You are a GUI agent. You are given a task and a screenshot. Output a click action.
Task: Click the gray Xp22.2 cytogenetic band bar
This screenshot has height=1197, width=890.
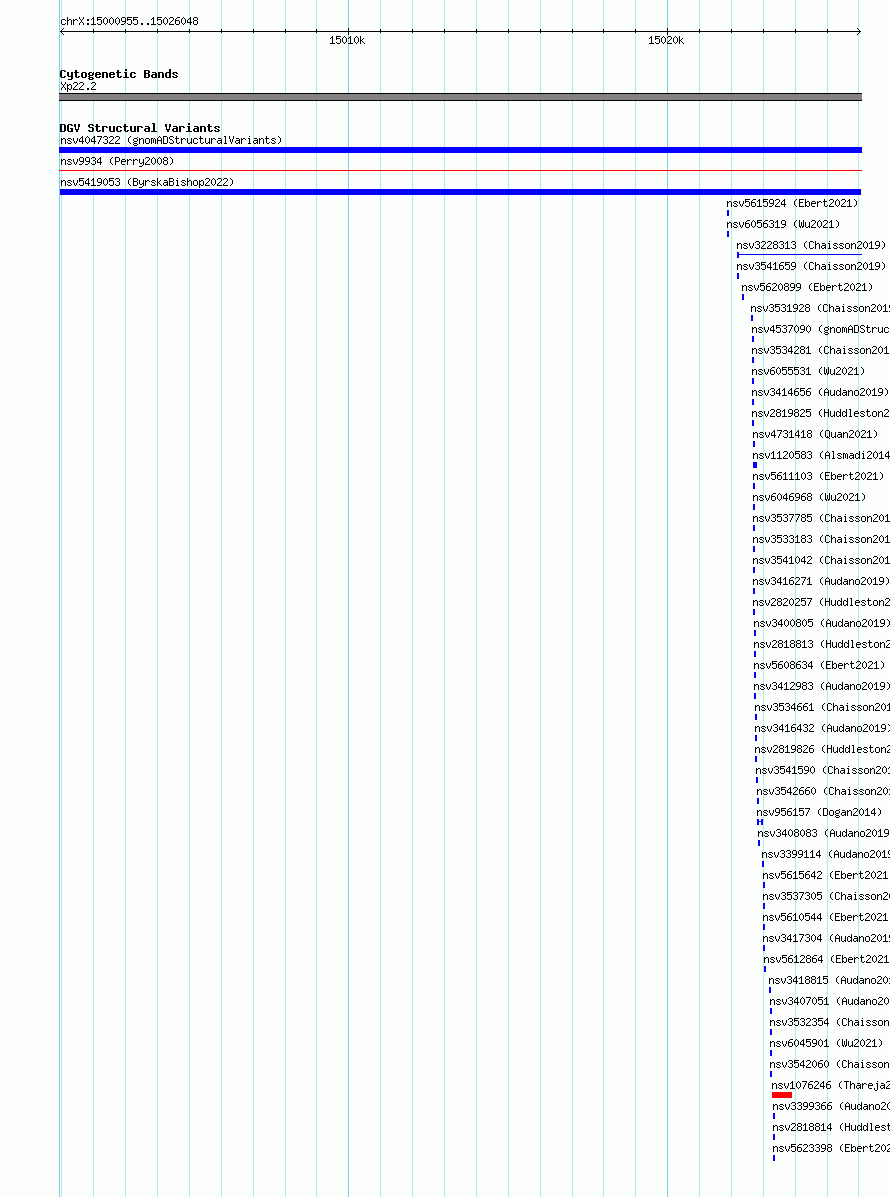pyautogui.click(x=460, y=97)
